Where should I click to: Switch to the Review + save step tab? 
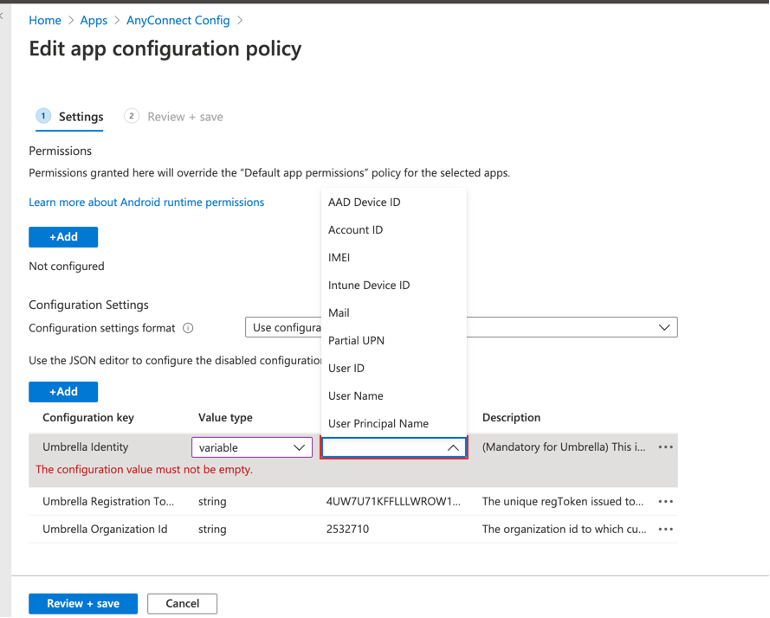pos(174,117)
